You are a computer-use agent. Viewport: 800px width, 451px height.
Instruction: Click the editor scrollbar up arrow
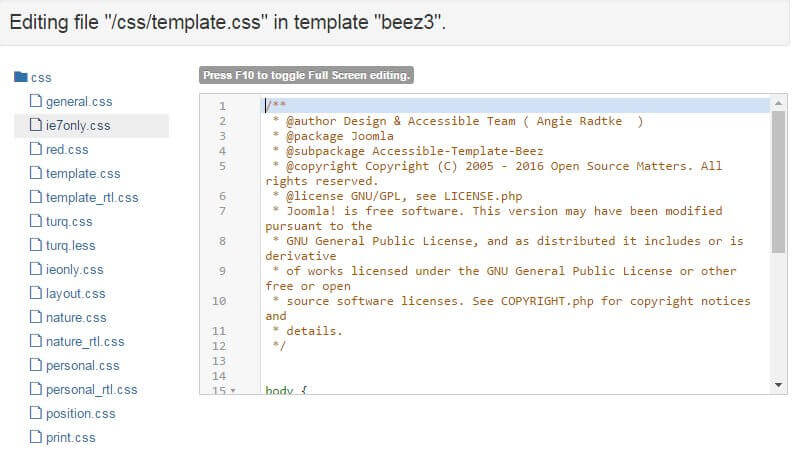point(779,103)
